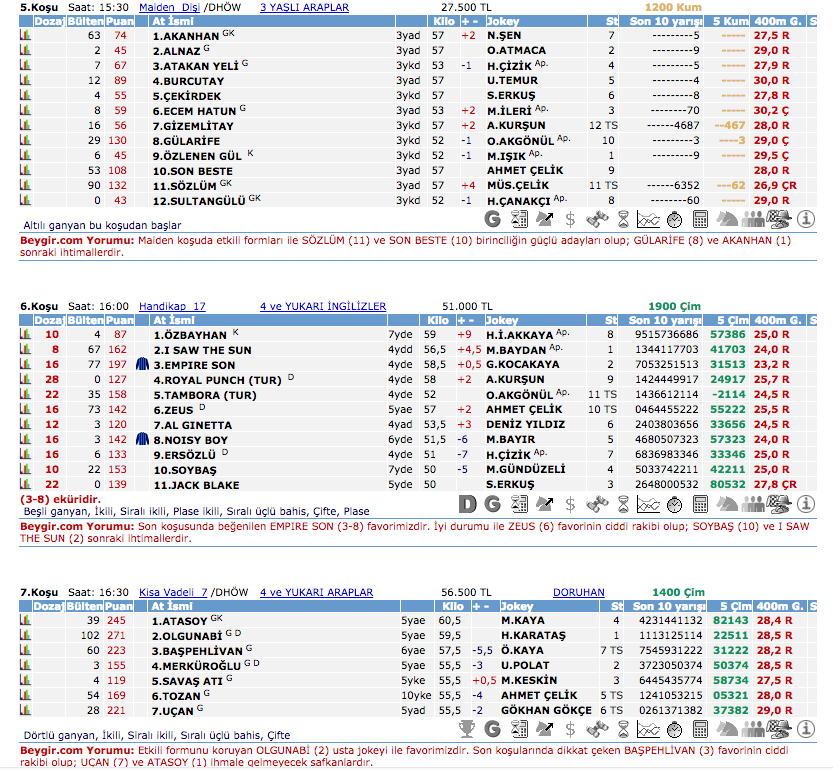Click the DORUHAN link in race 7
Viewport: 833px width, 770px height.
tap(577, 592)
